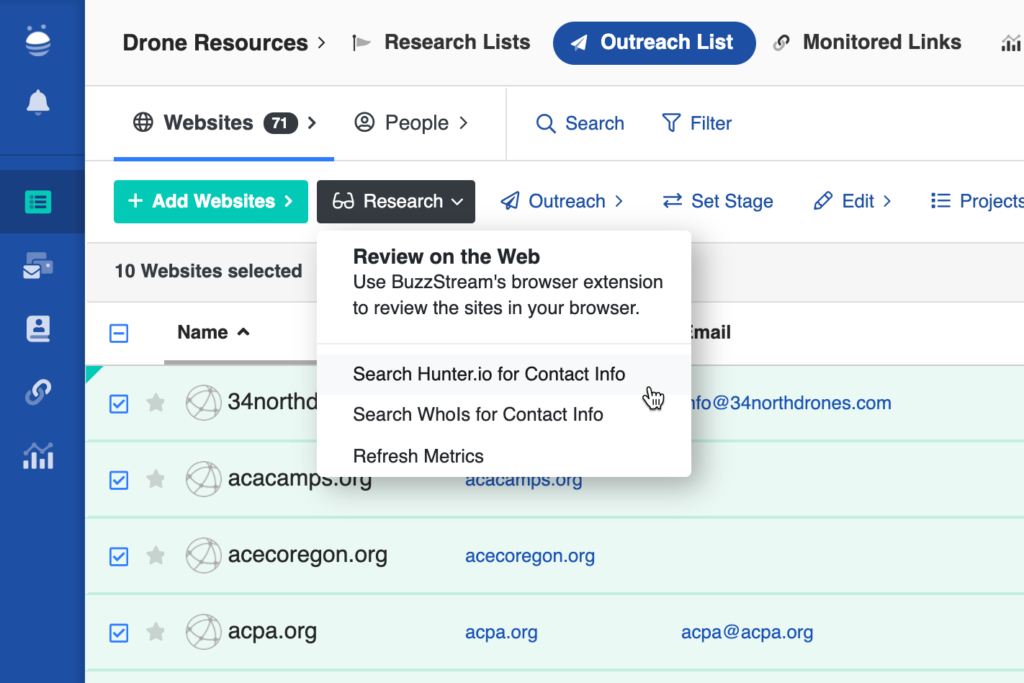Uncheck the acacamps.org row checkbox
This screenshot has width=1024, height=683.
click(119, 480)
